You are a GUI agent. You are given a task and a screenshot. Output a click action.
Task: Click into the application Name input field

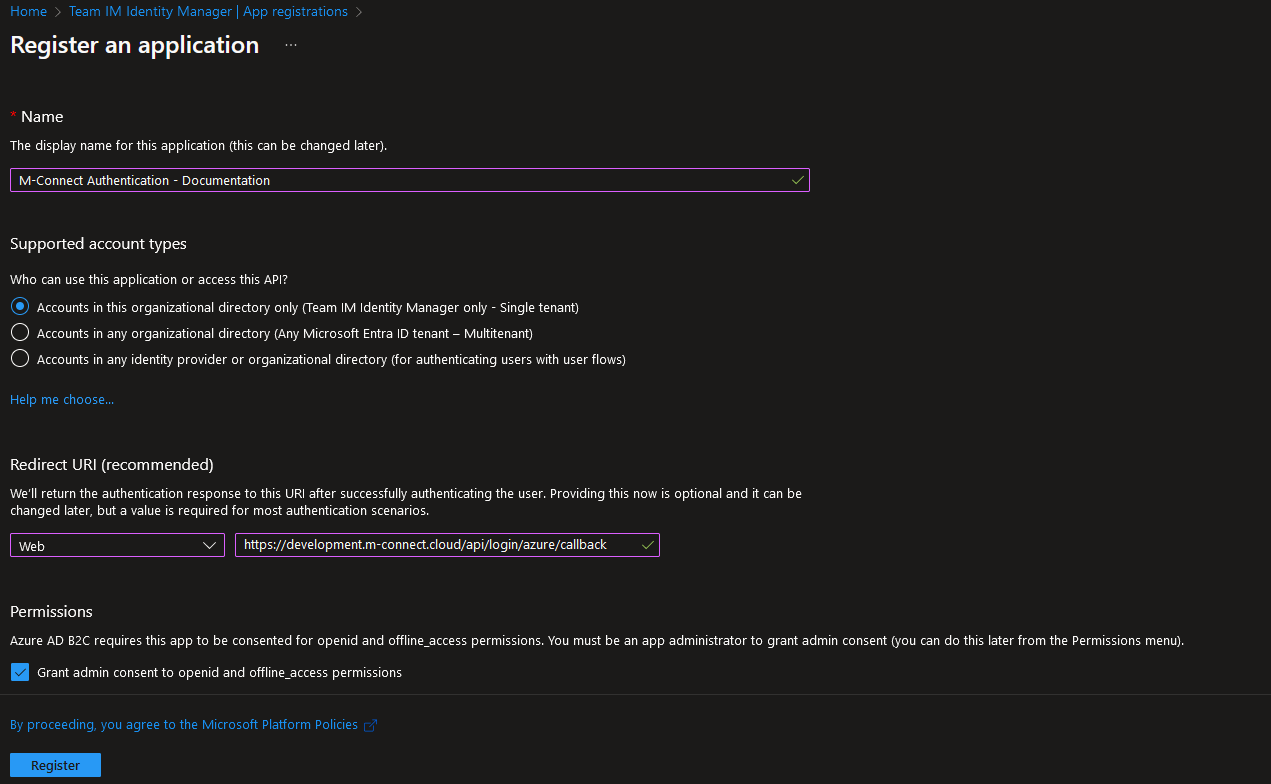pyautogui.click(x=400, y=180)
